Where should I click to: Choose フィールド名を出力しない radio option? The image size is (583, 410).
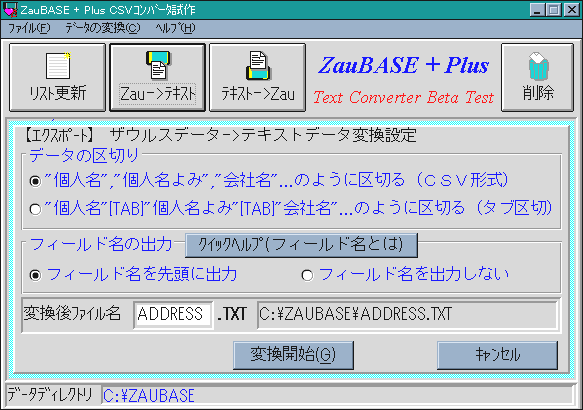point(307,275)
